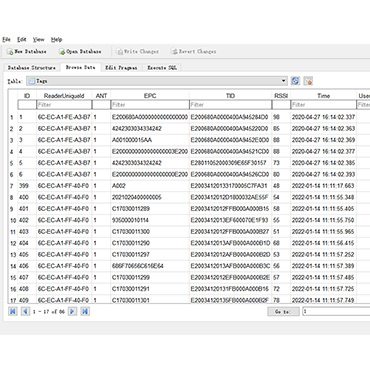Open the Help menu
This screenshot has width=370, height=370.
click(56, 39)
